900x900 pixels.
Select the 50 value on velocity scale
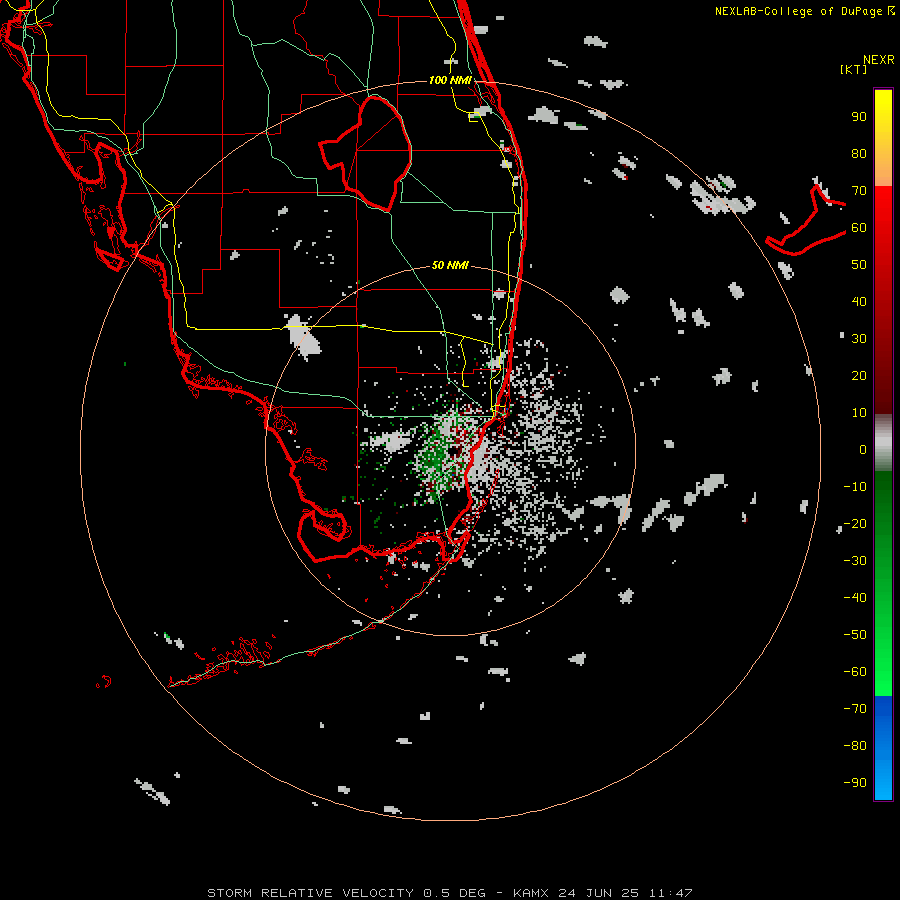click(x=859, y=265)
